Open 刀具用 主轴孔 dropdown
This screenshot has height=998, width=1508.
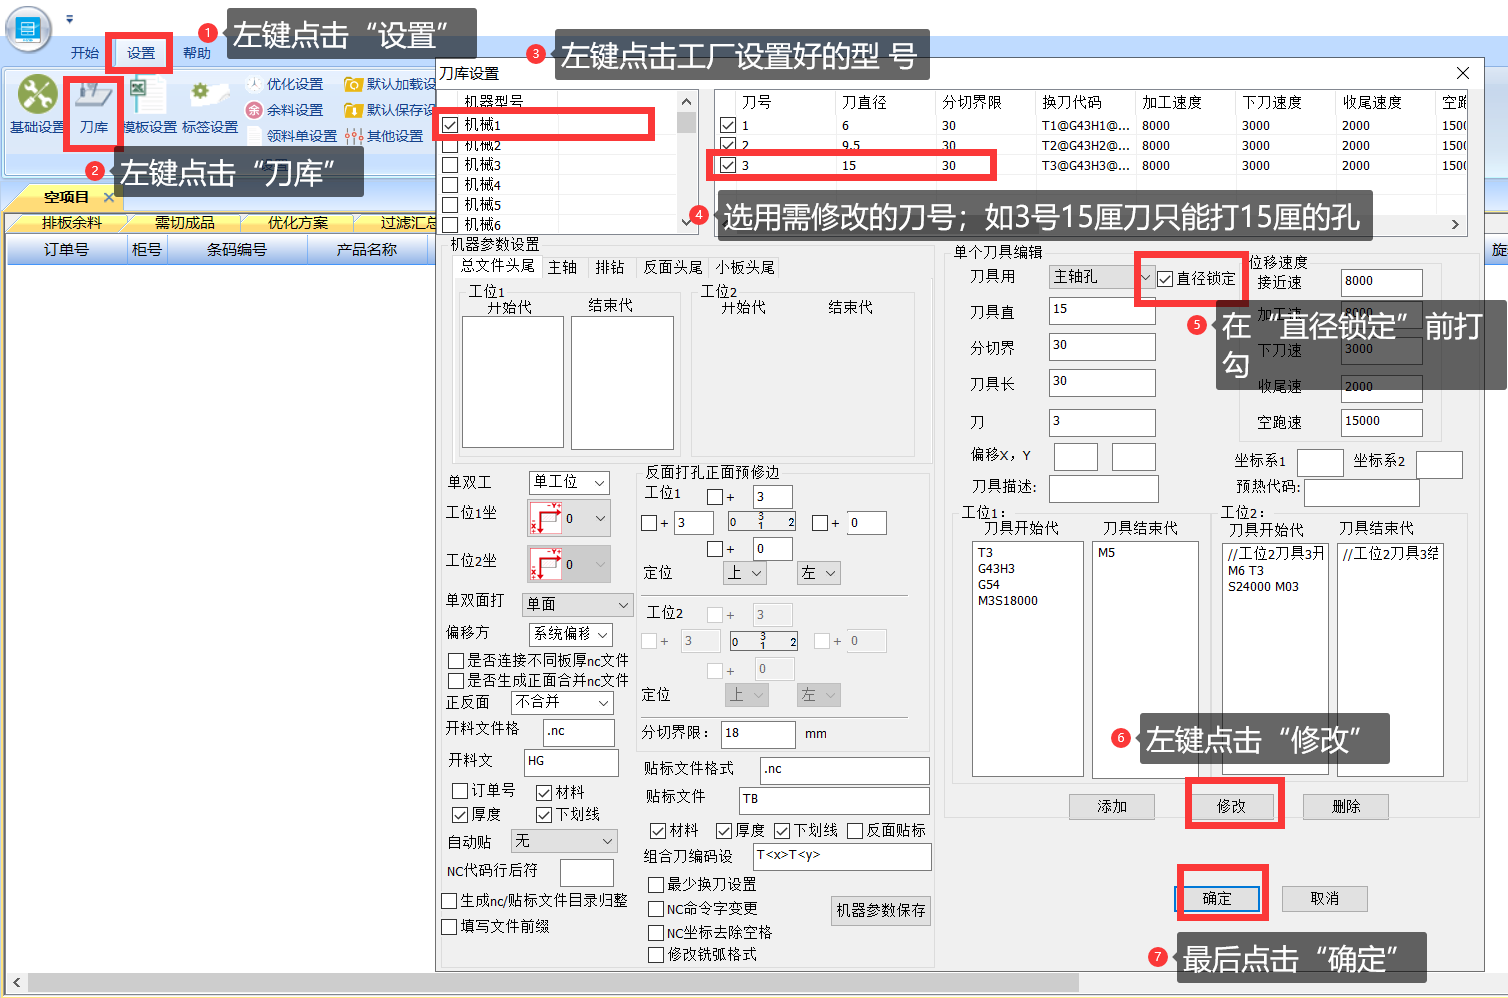(x=1102, y=277)
